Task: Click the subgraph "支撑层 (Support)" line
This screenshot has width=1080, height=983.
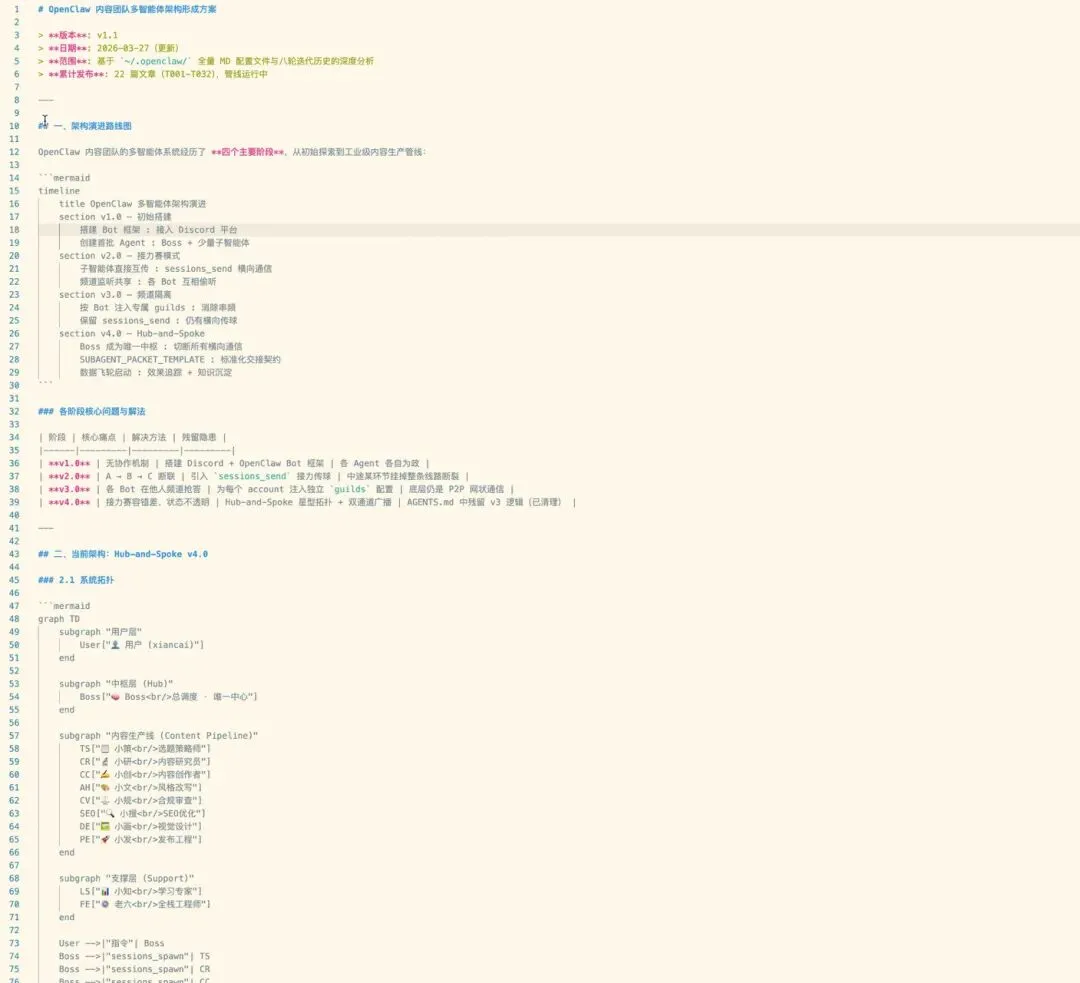Action: tap(127, 878)
